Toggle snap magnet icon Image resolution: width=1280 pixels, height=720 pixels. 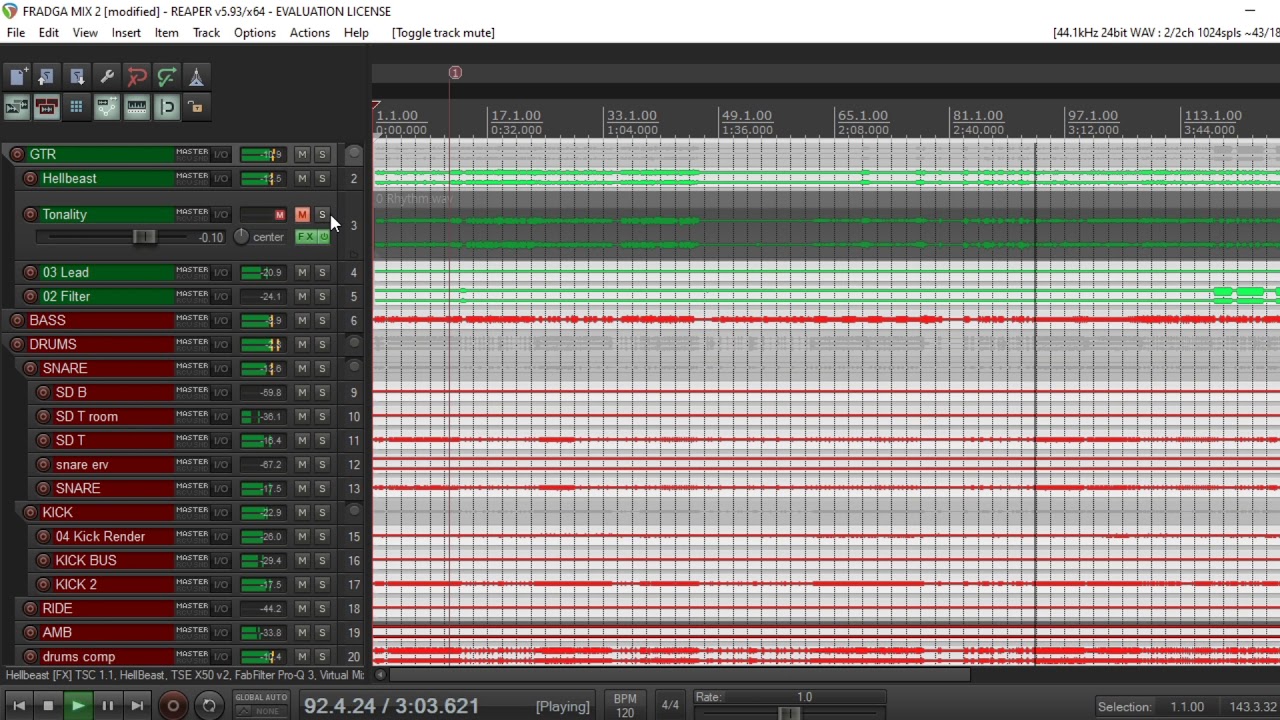(167, 107)
